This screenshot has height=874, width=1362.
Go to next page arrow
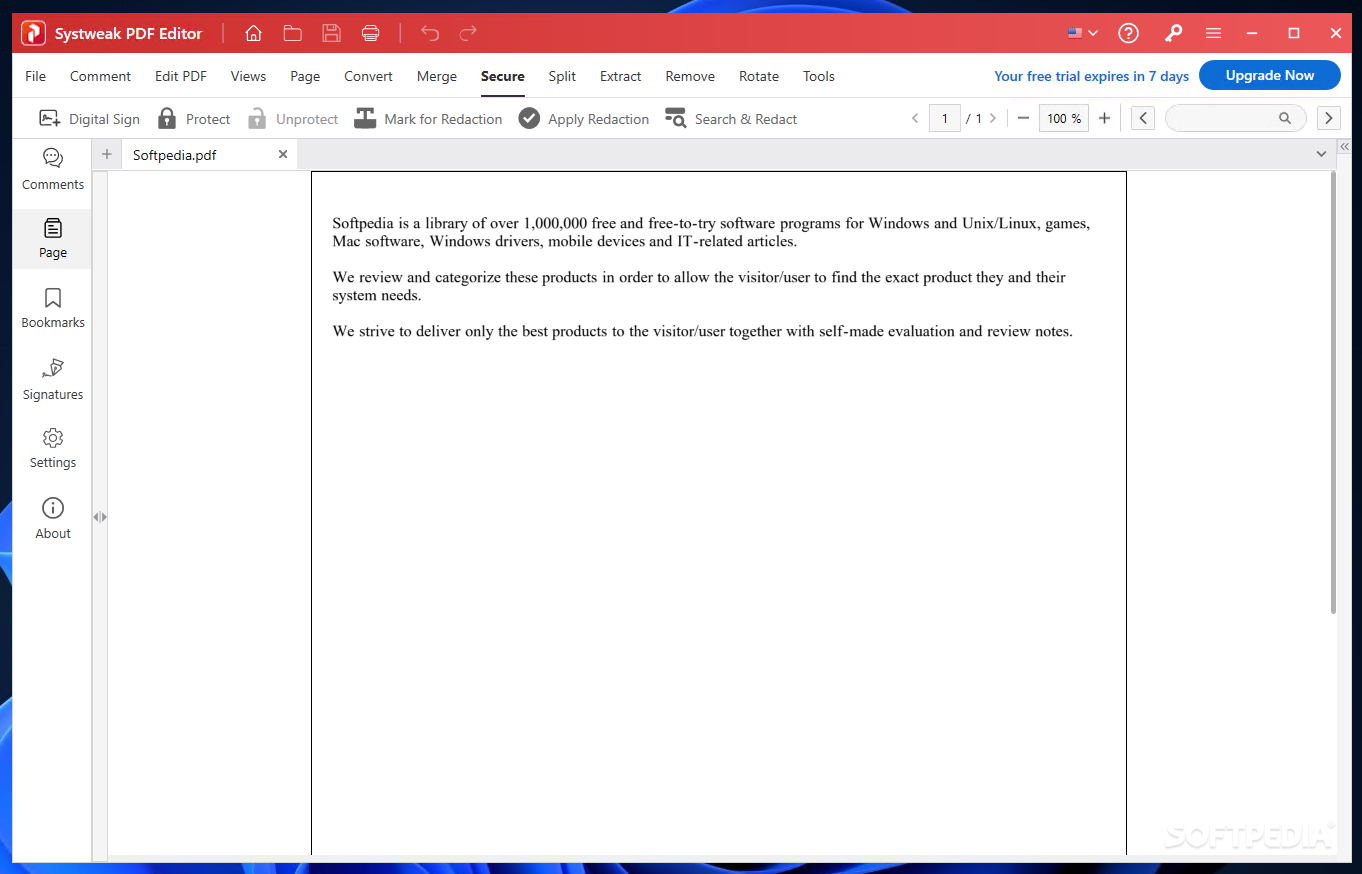pos(993,118)
